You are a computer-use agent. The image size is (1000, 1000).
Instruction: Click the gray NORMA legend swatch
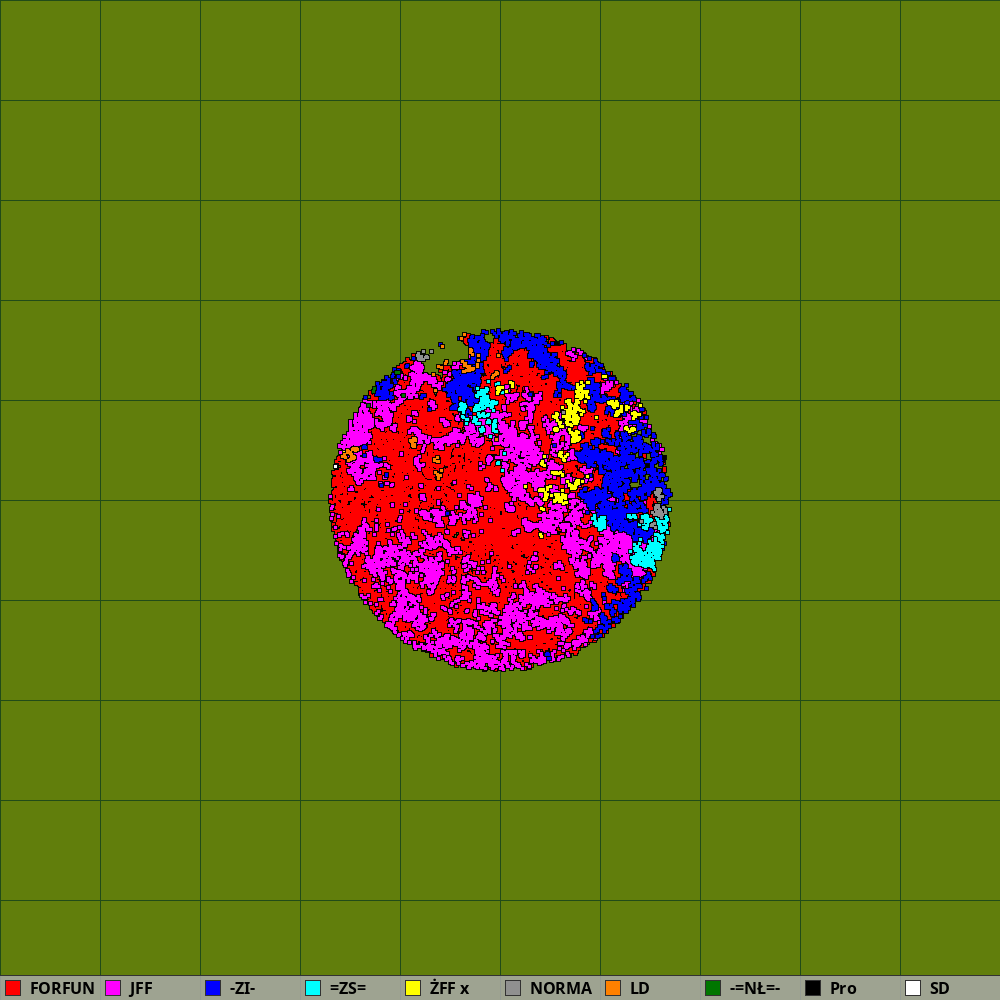tap(513, 988)
